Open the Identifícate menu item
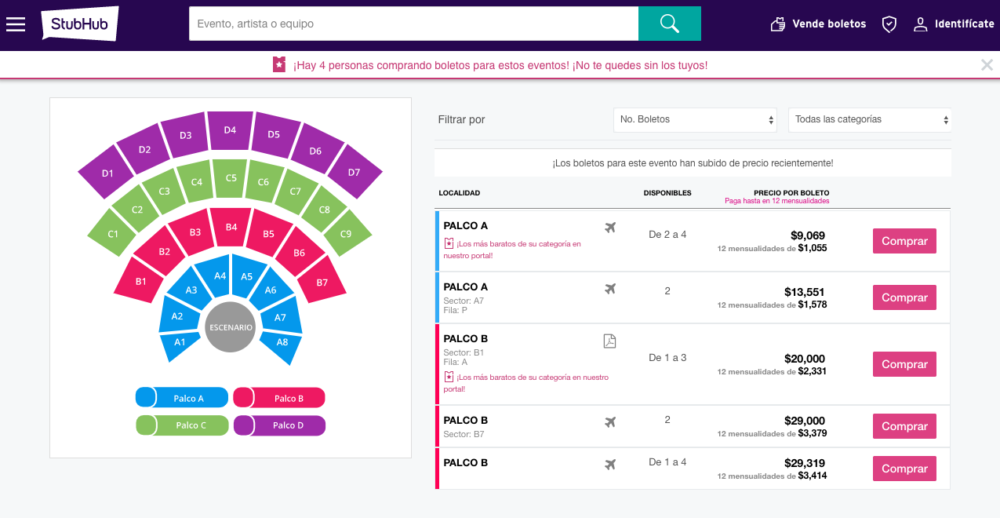Image resolution: width=1000 pixels, height=518 pixels. (964, 24)
